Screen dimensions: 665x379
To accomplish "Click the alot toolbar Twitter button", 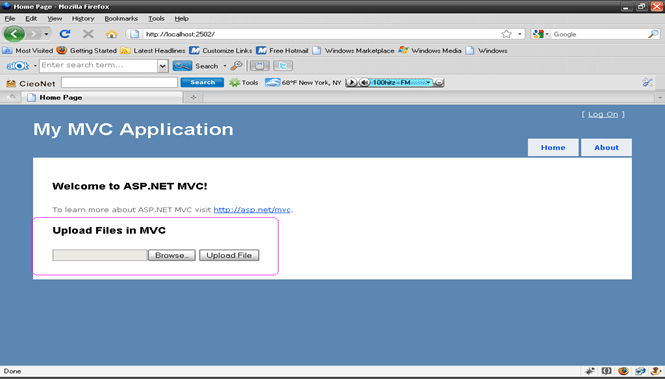I will (283, 66).
